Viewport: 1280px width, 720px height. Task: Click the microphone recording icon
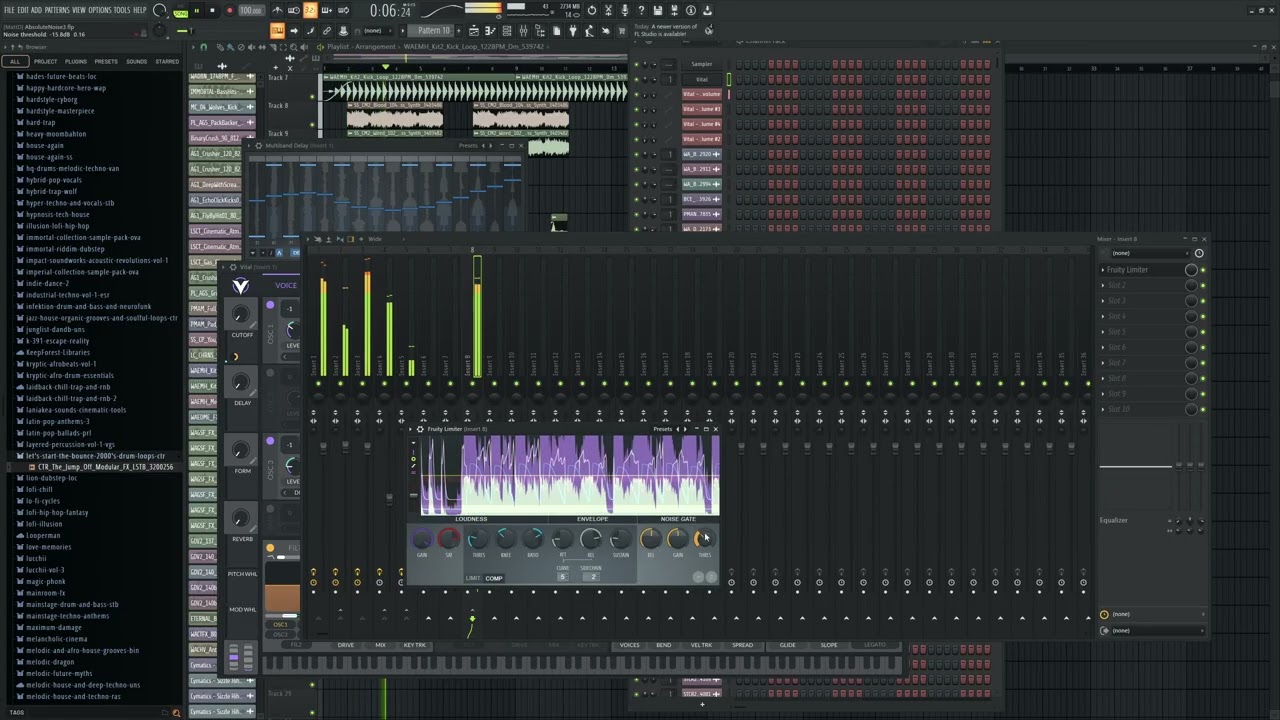point(624,10)
